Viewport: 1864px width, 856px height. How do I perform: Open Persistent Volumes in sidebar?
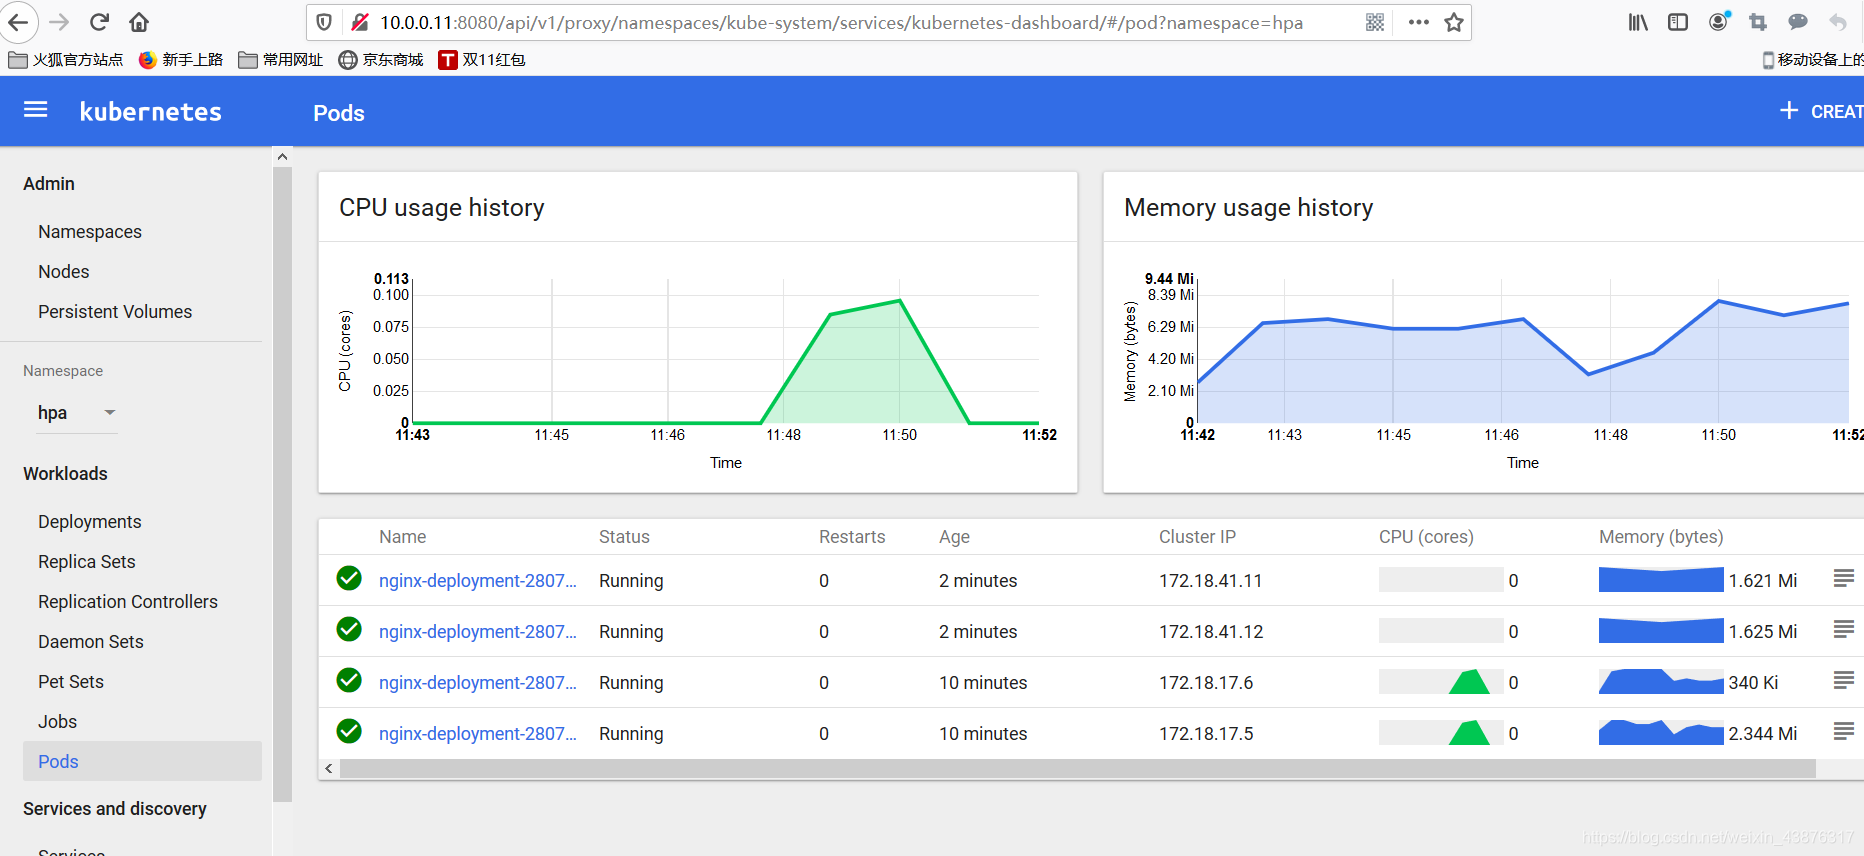(x=115, y=312)
